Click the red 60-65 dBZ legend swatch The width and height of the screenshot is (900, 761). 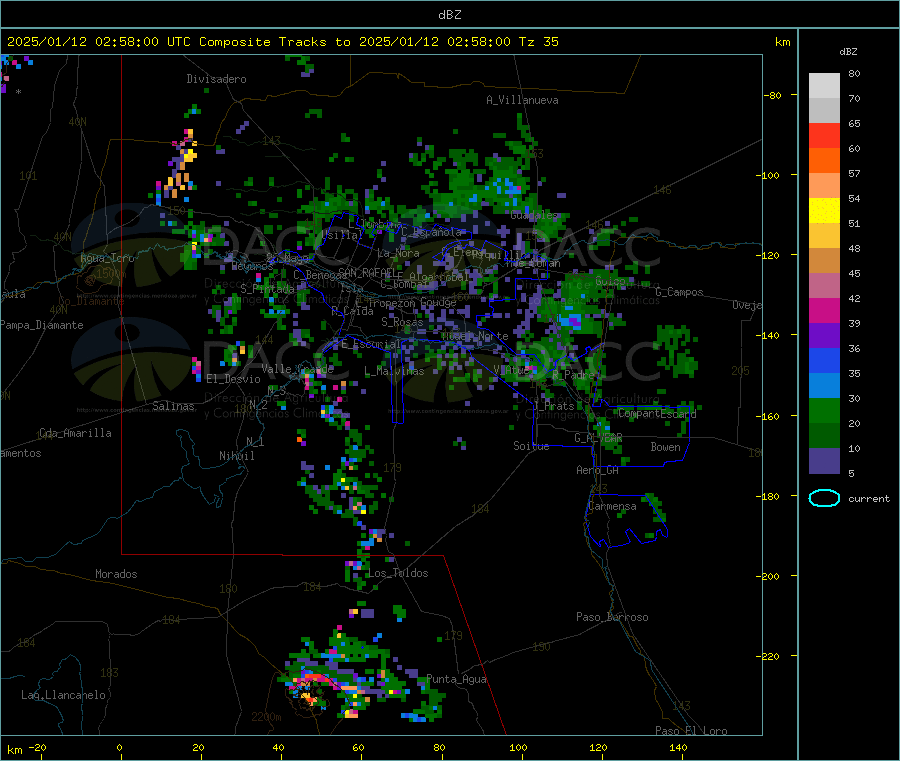[x=824, y=136]
